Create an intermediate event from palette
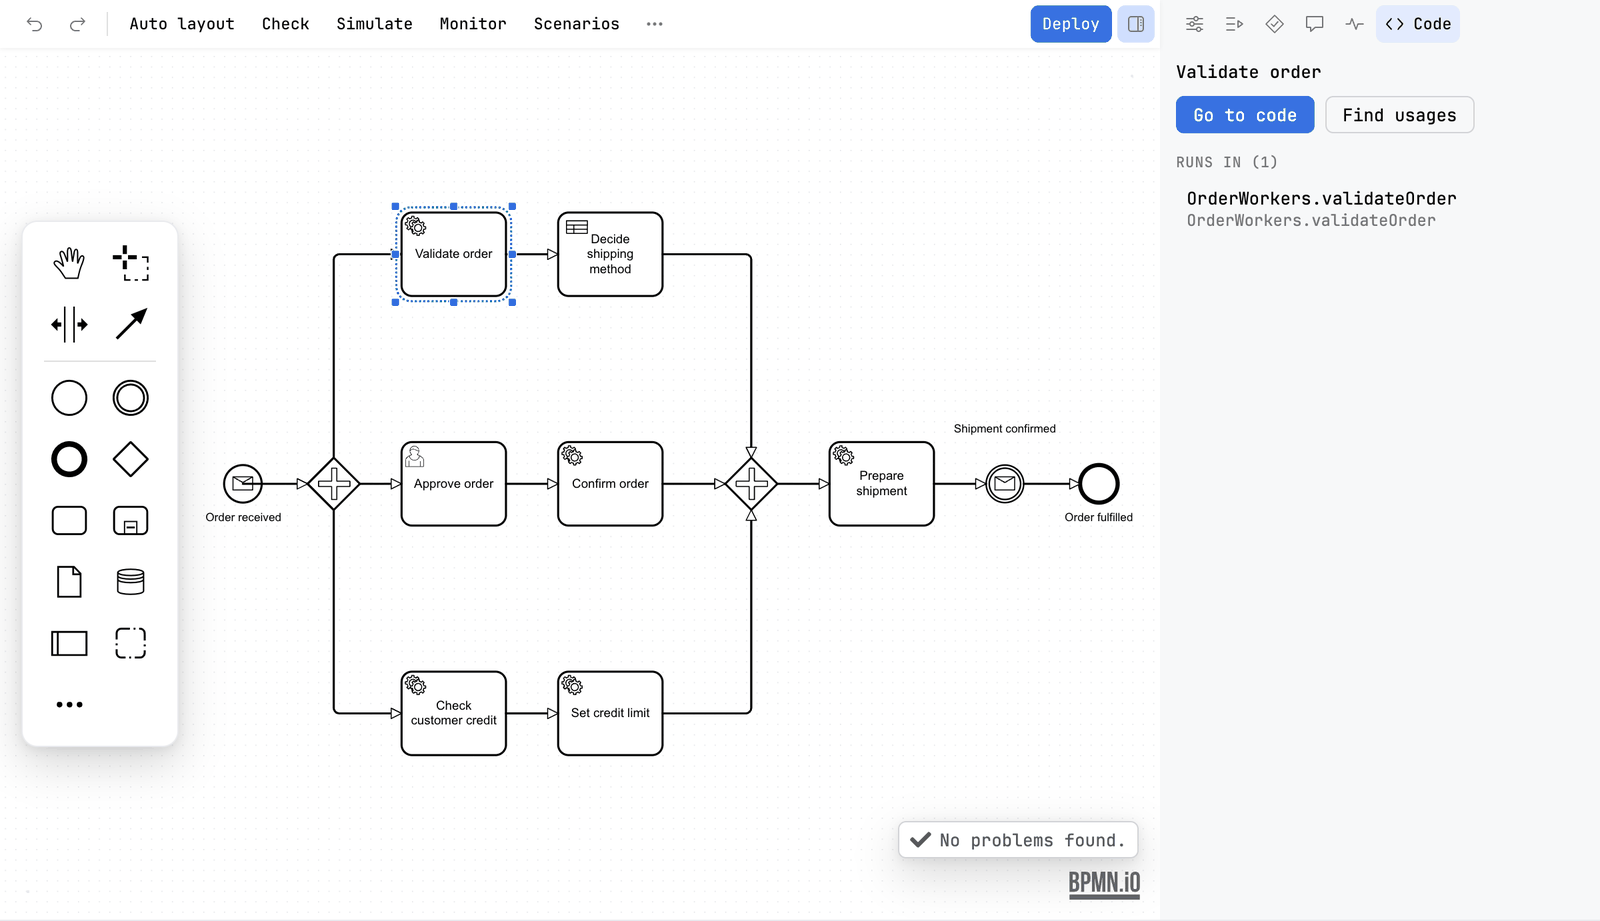The height and width of the screenshot is (921, 1600). pos(131,398)
